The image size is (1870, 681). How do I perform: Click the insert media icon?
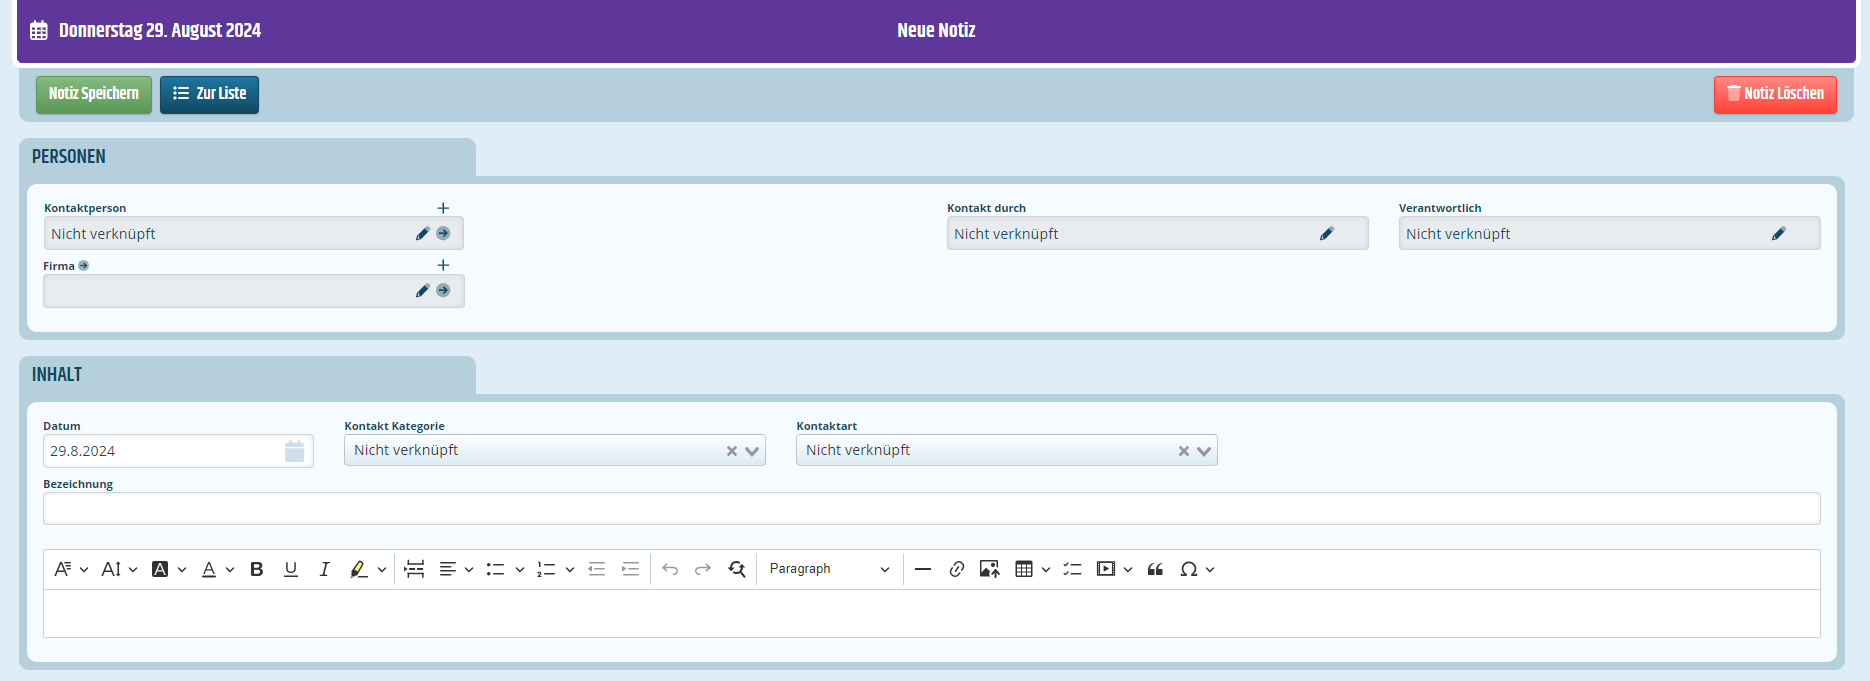[1106, 569]
